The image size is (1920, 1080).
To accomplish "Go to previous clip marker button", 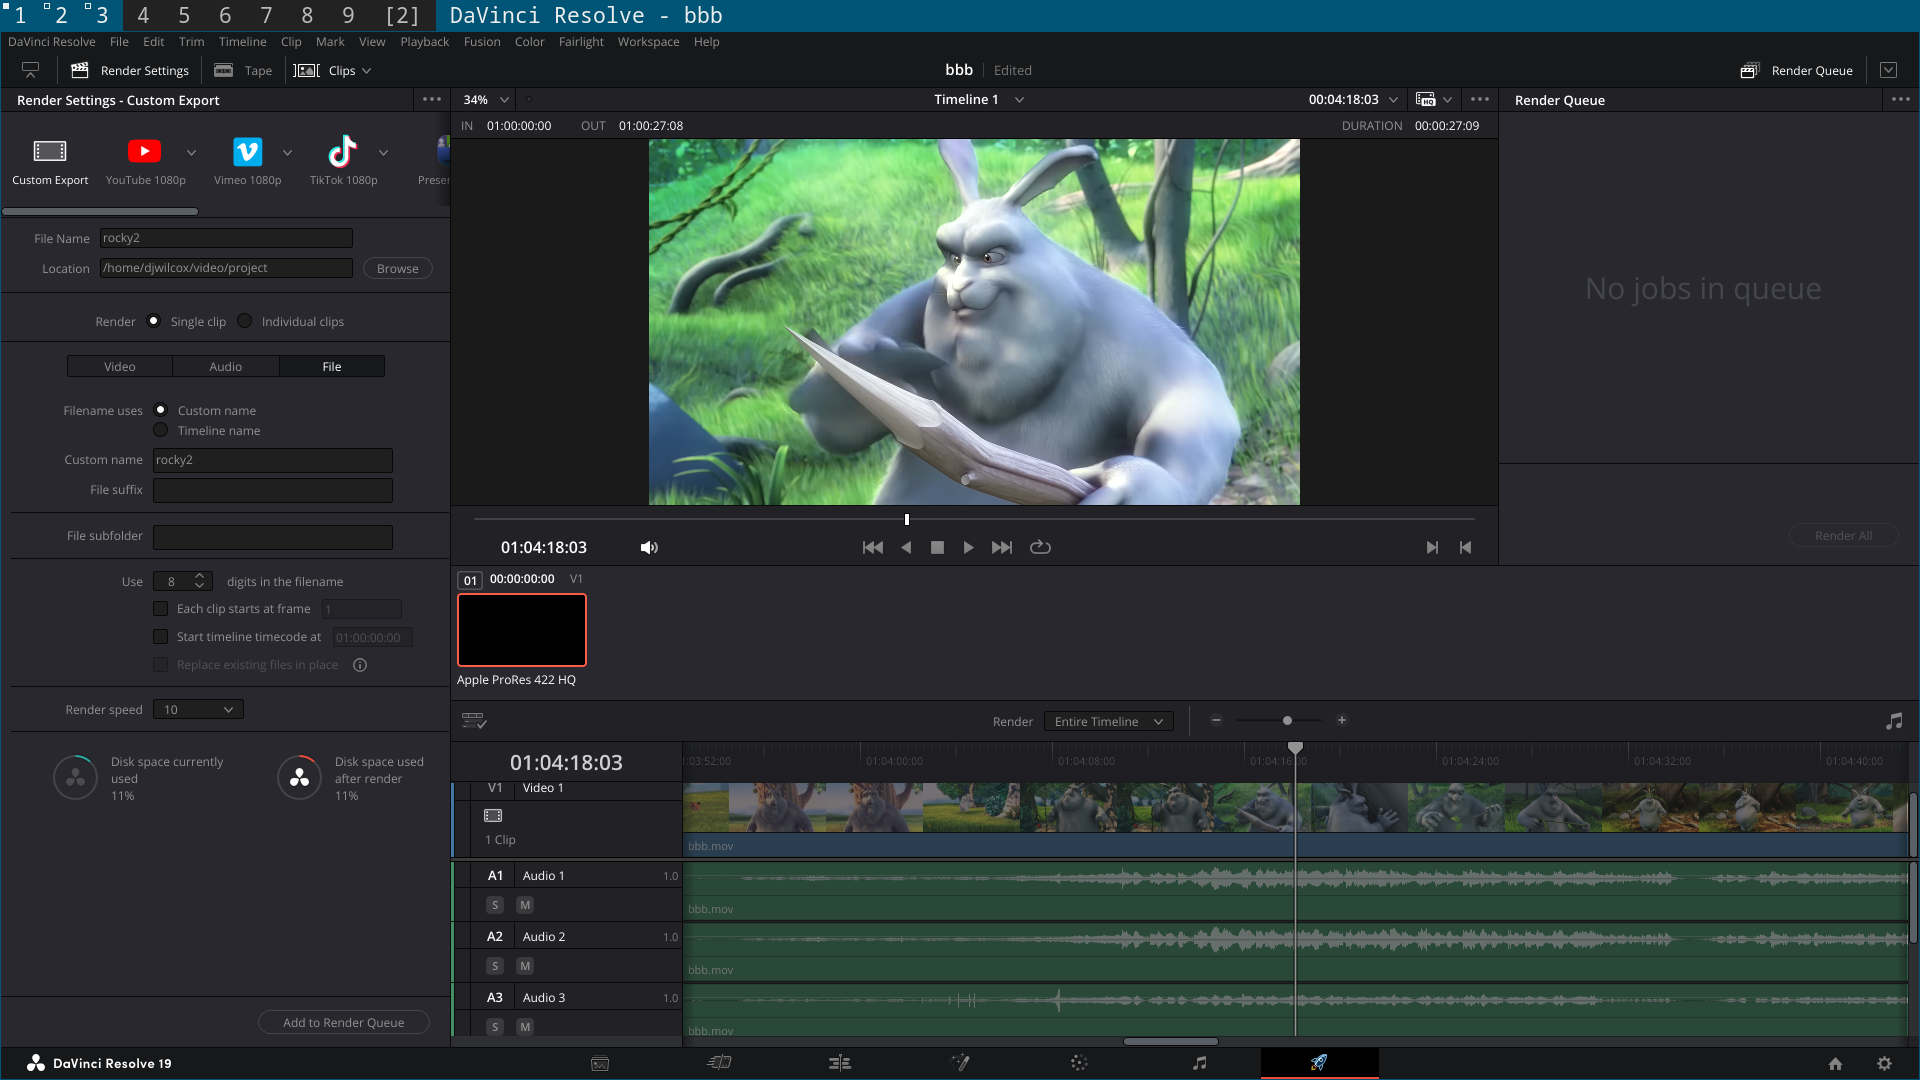I will 1466,548.
